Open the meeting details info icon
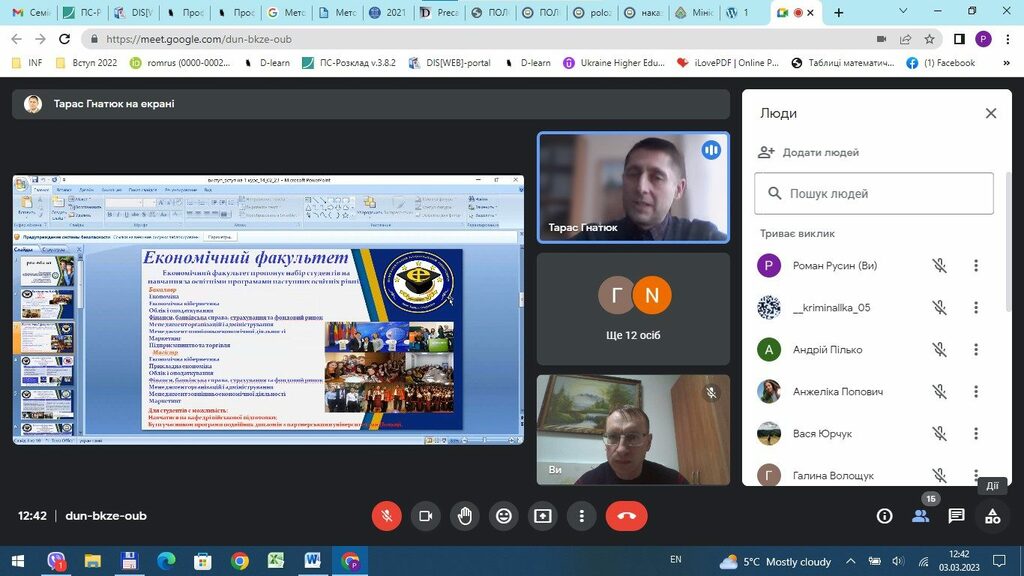Screen dimensions: 1024x576 tap(884, 516)
